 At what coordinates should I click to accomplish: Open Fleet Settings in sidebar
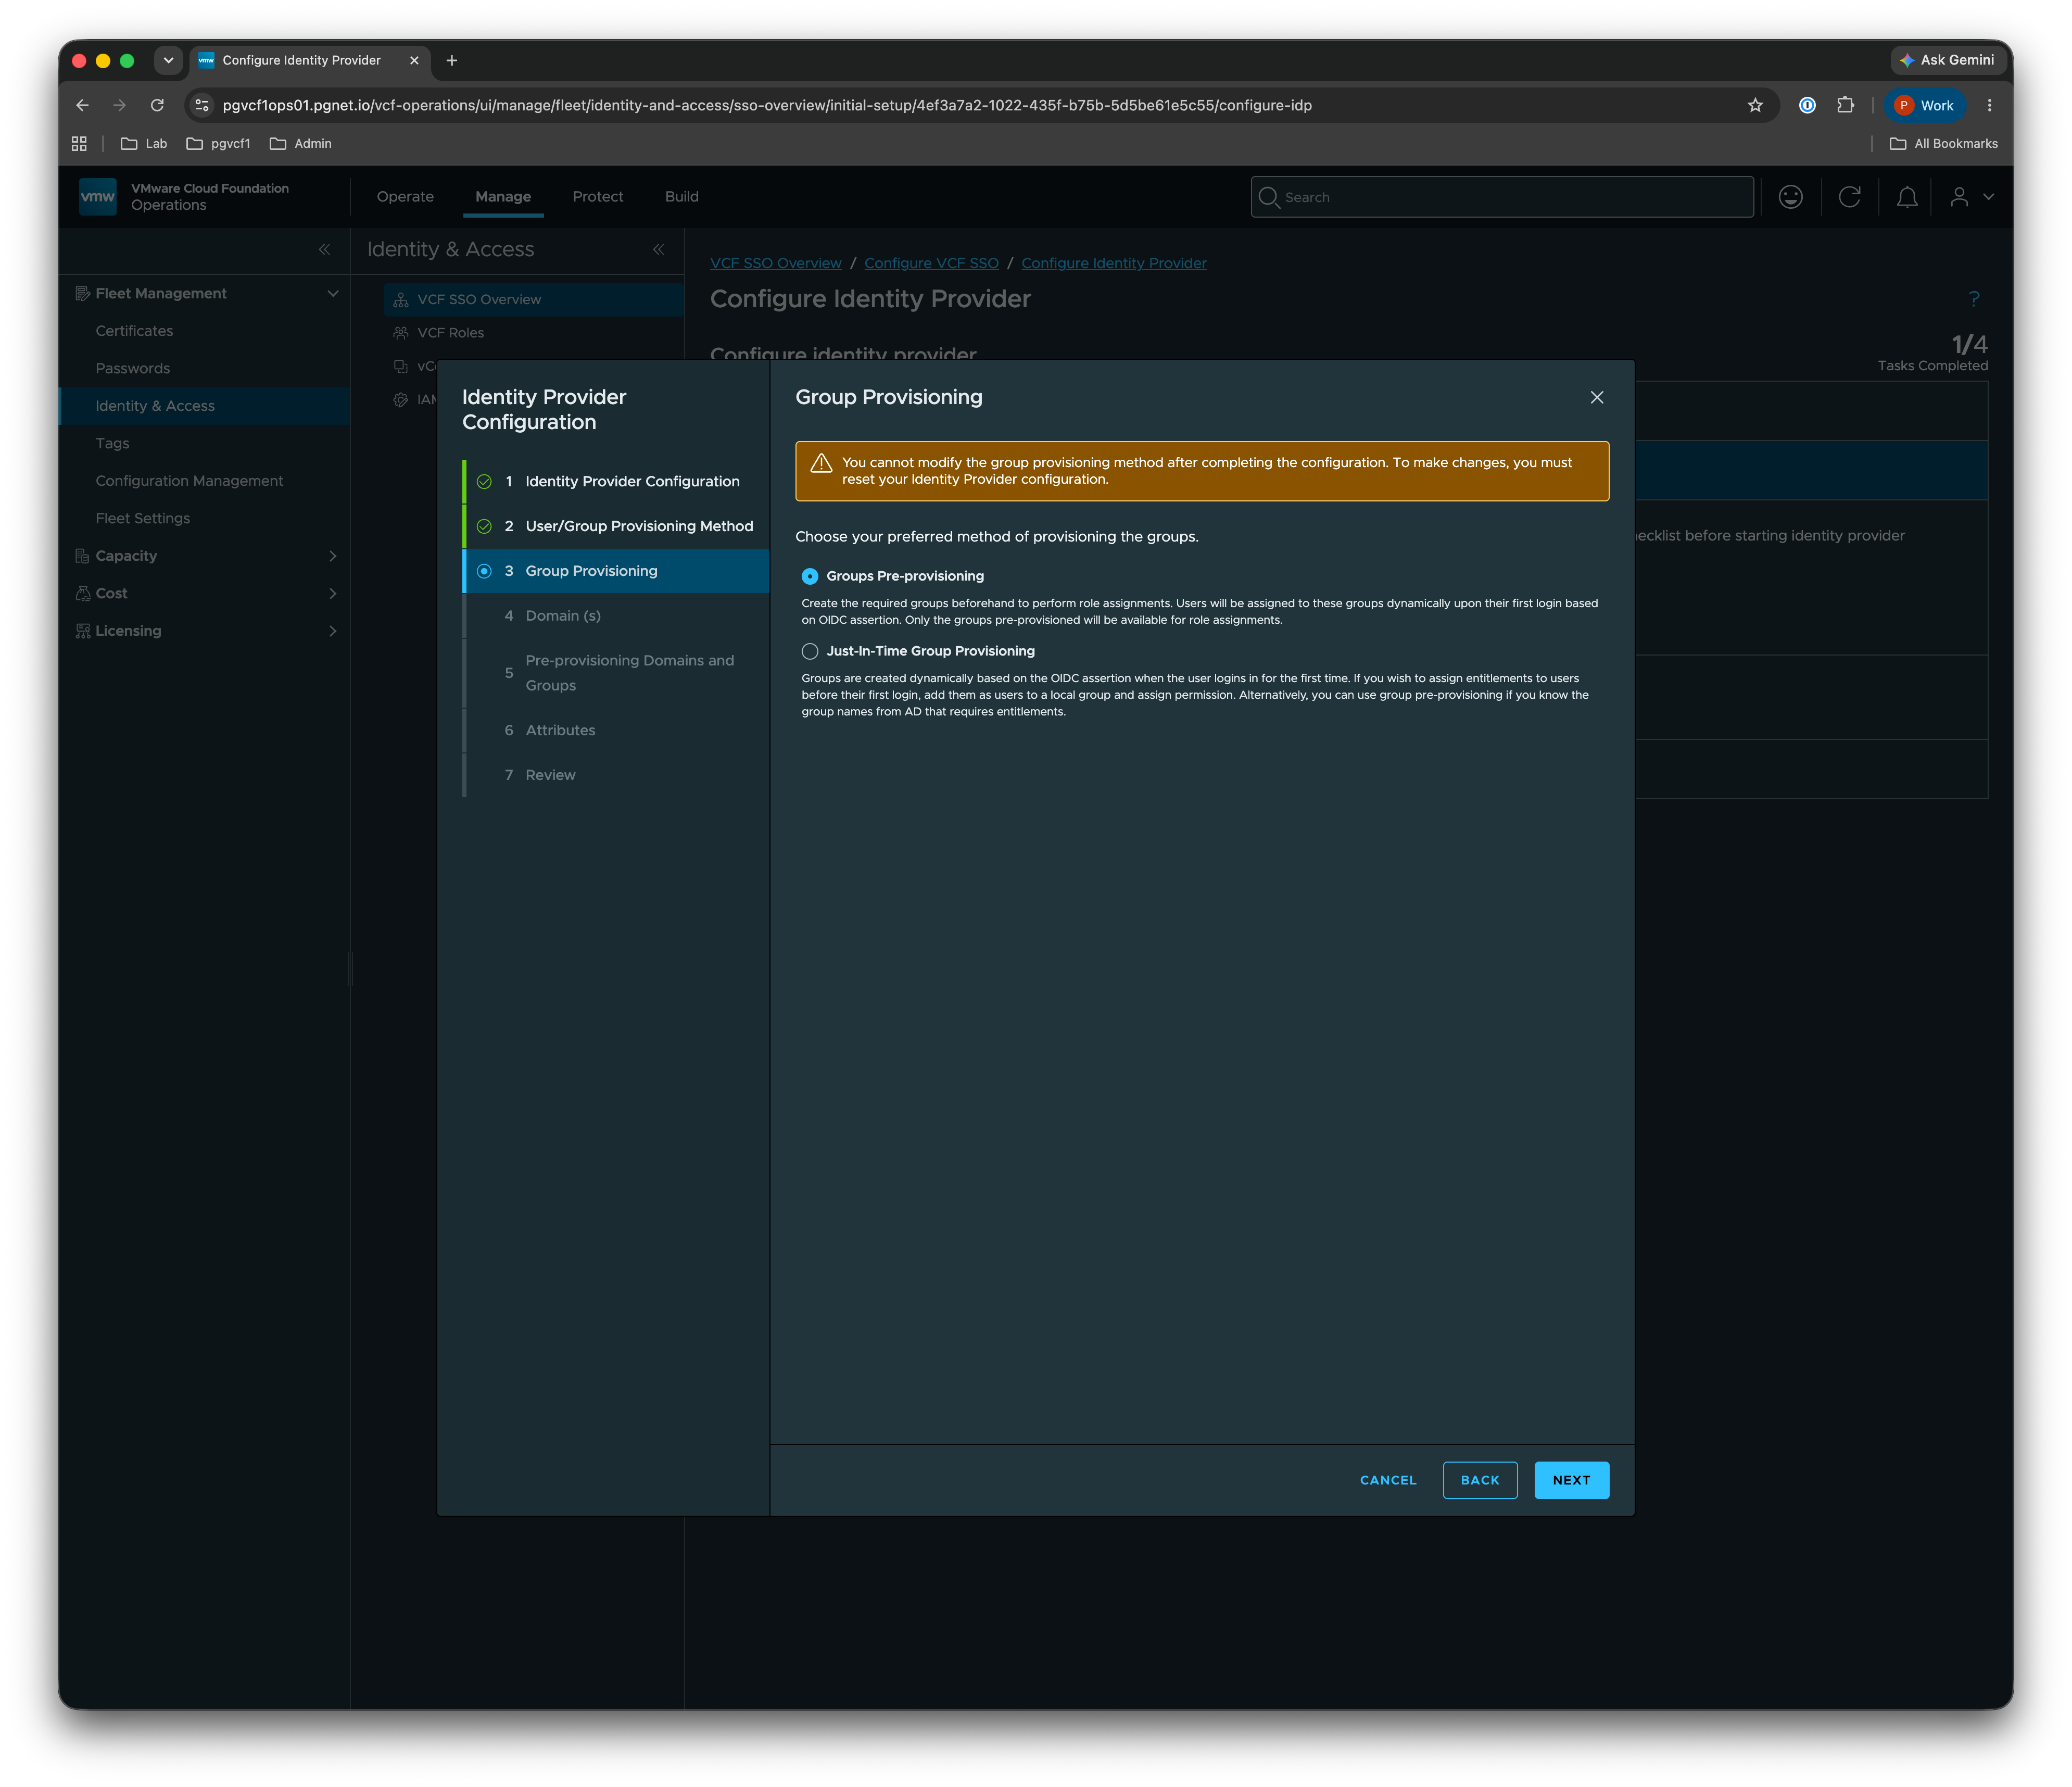[x=142, y=519]
